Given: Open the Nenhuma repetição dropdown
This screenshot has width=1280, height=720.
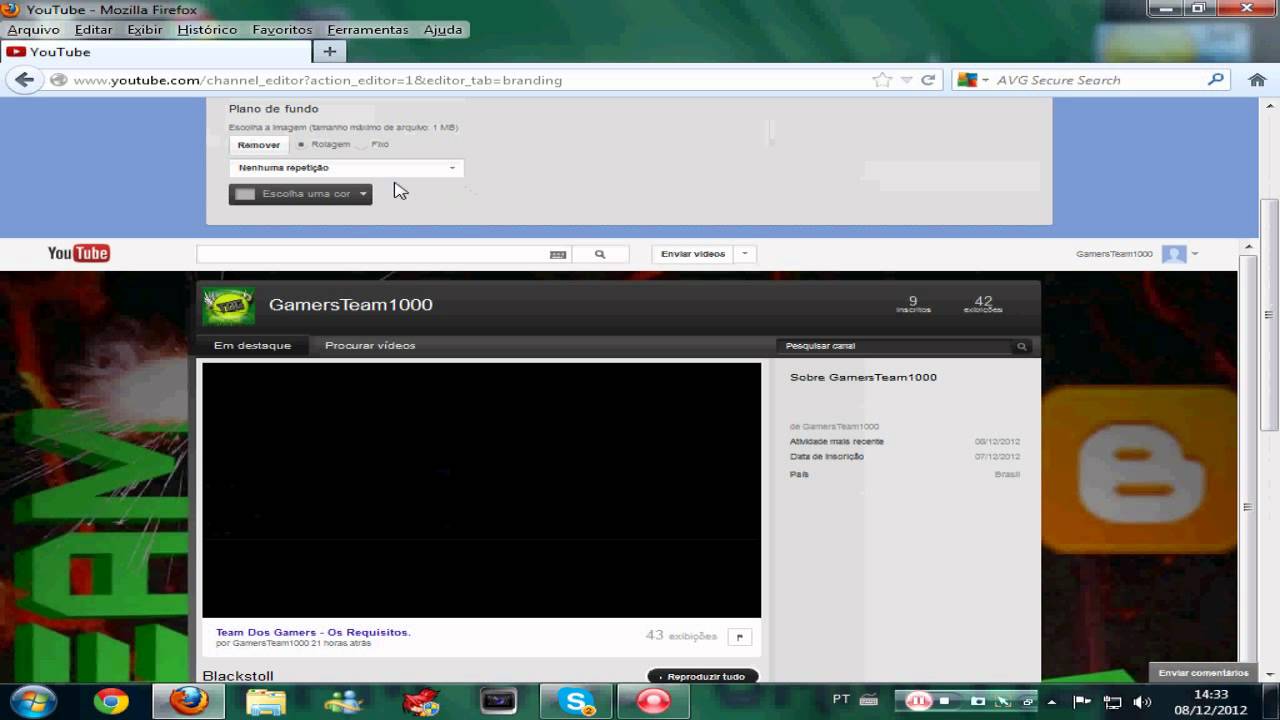Looking at the screenshot, I should click(x=346, y=168).
